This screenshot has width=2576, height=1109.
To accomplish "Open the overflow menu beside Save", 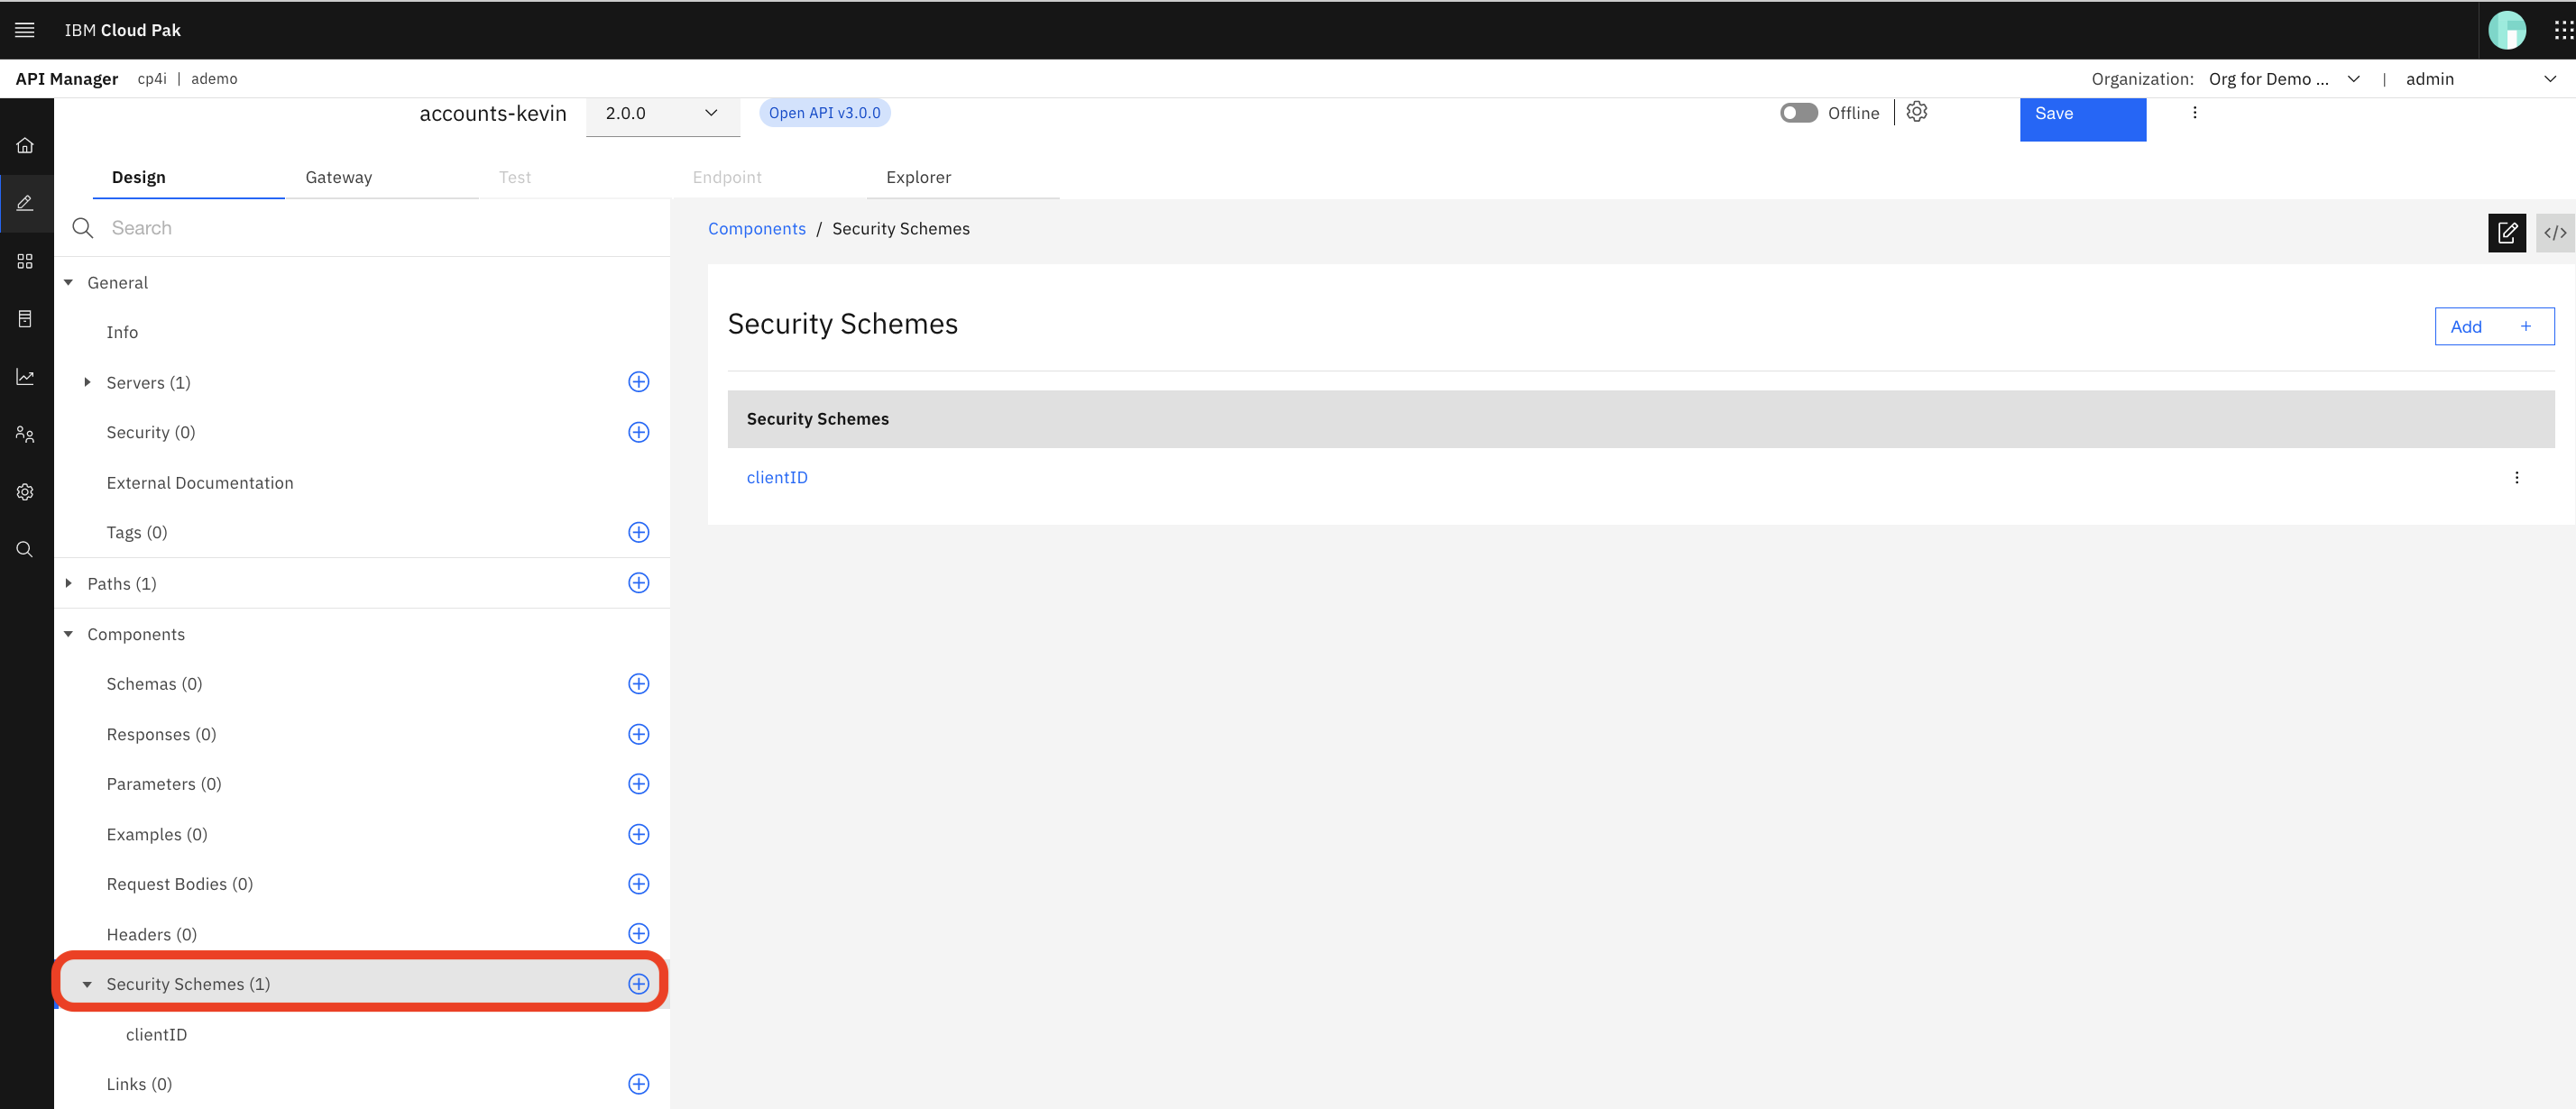I will 2194,112.
